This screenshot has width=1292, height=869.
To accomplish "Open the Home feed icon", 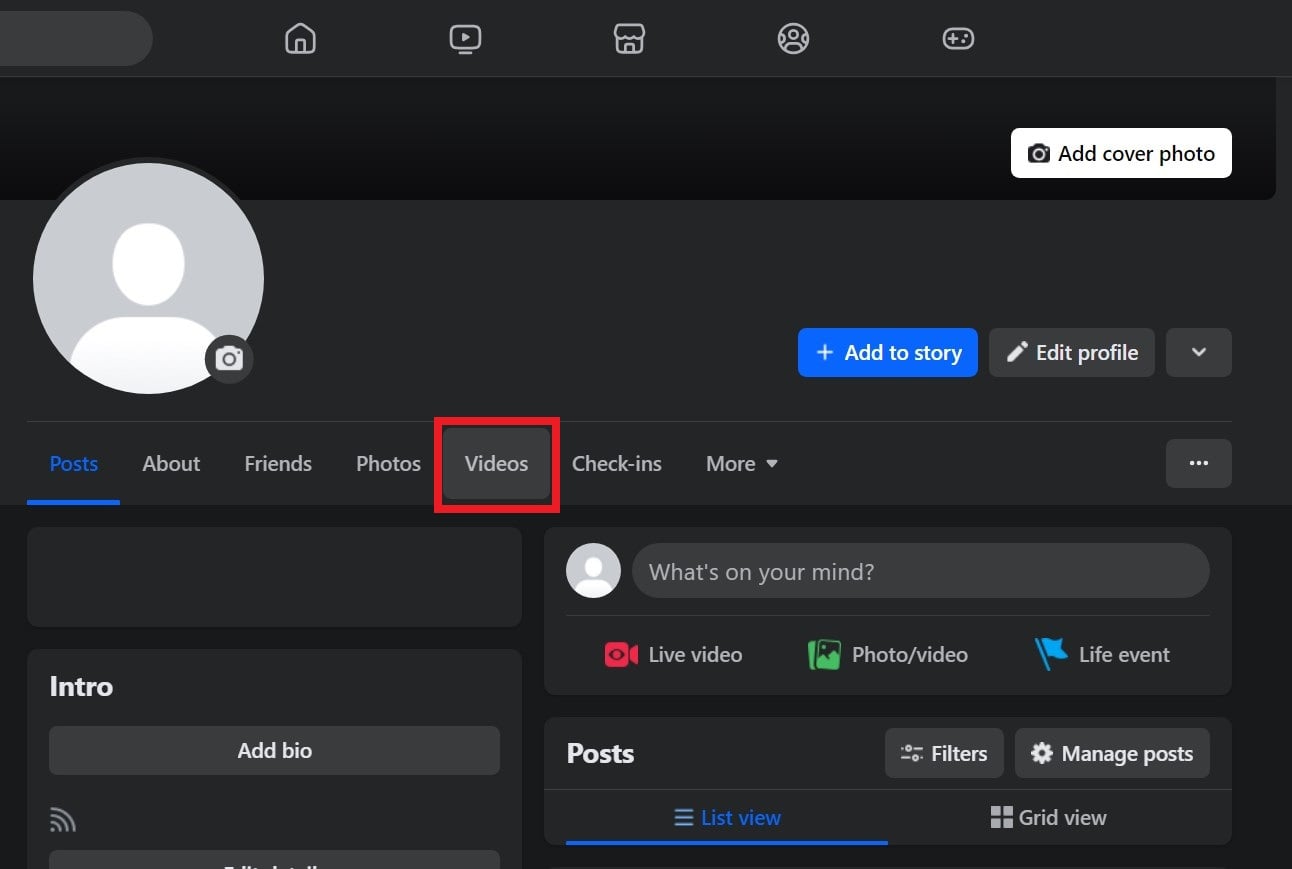I will [299, 39].
